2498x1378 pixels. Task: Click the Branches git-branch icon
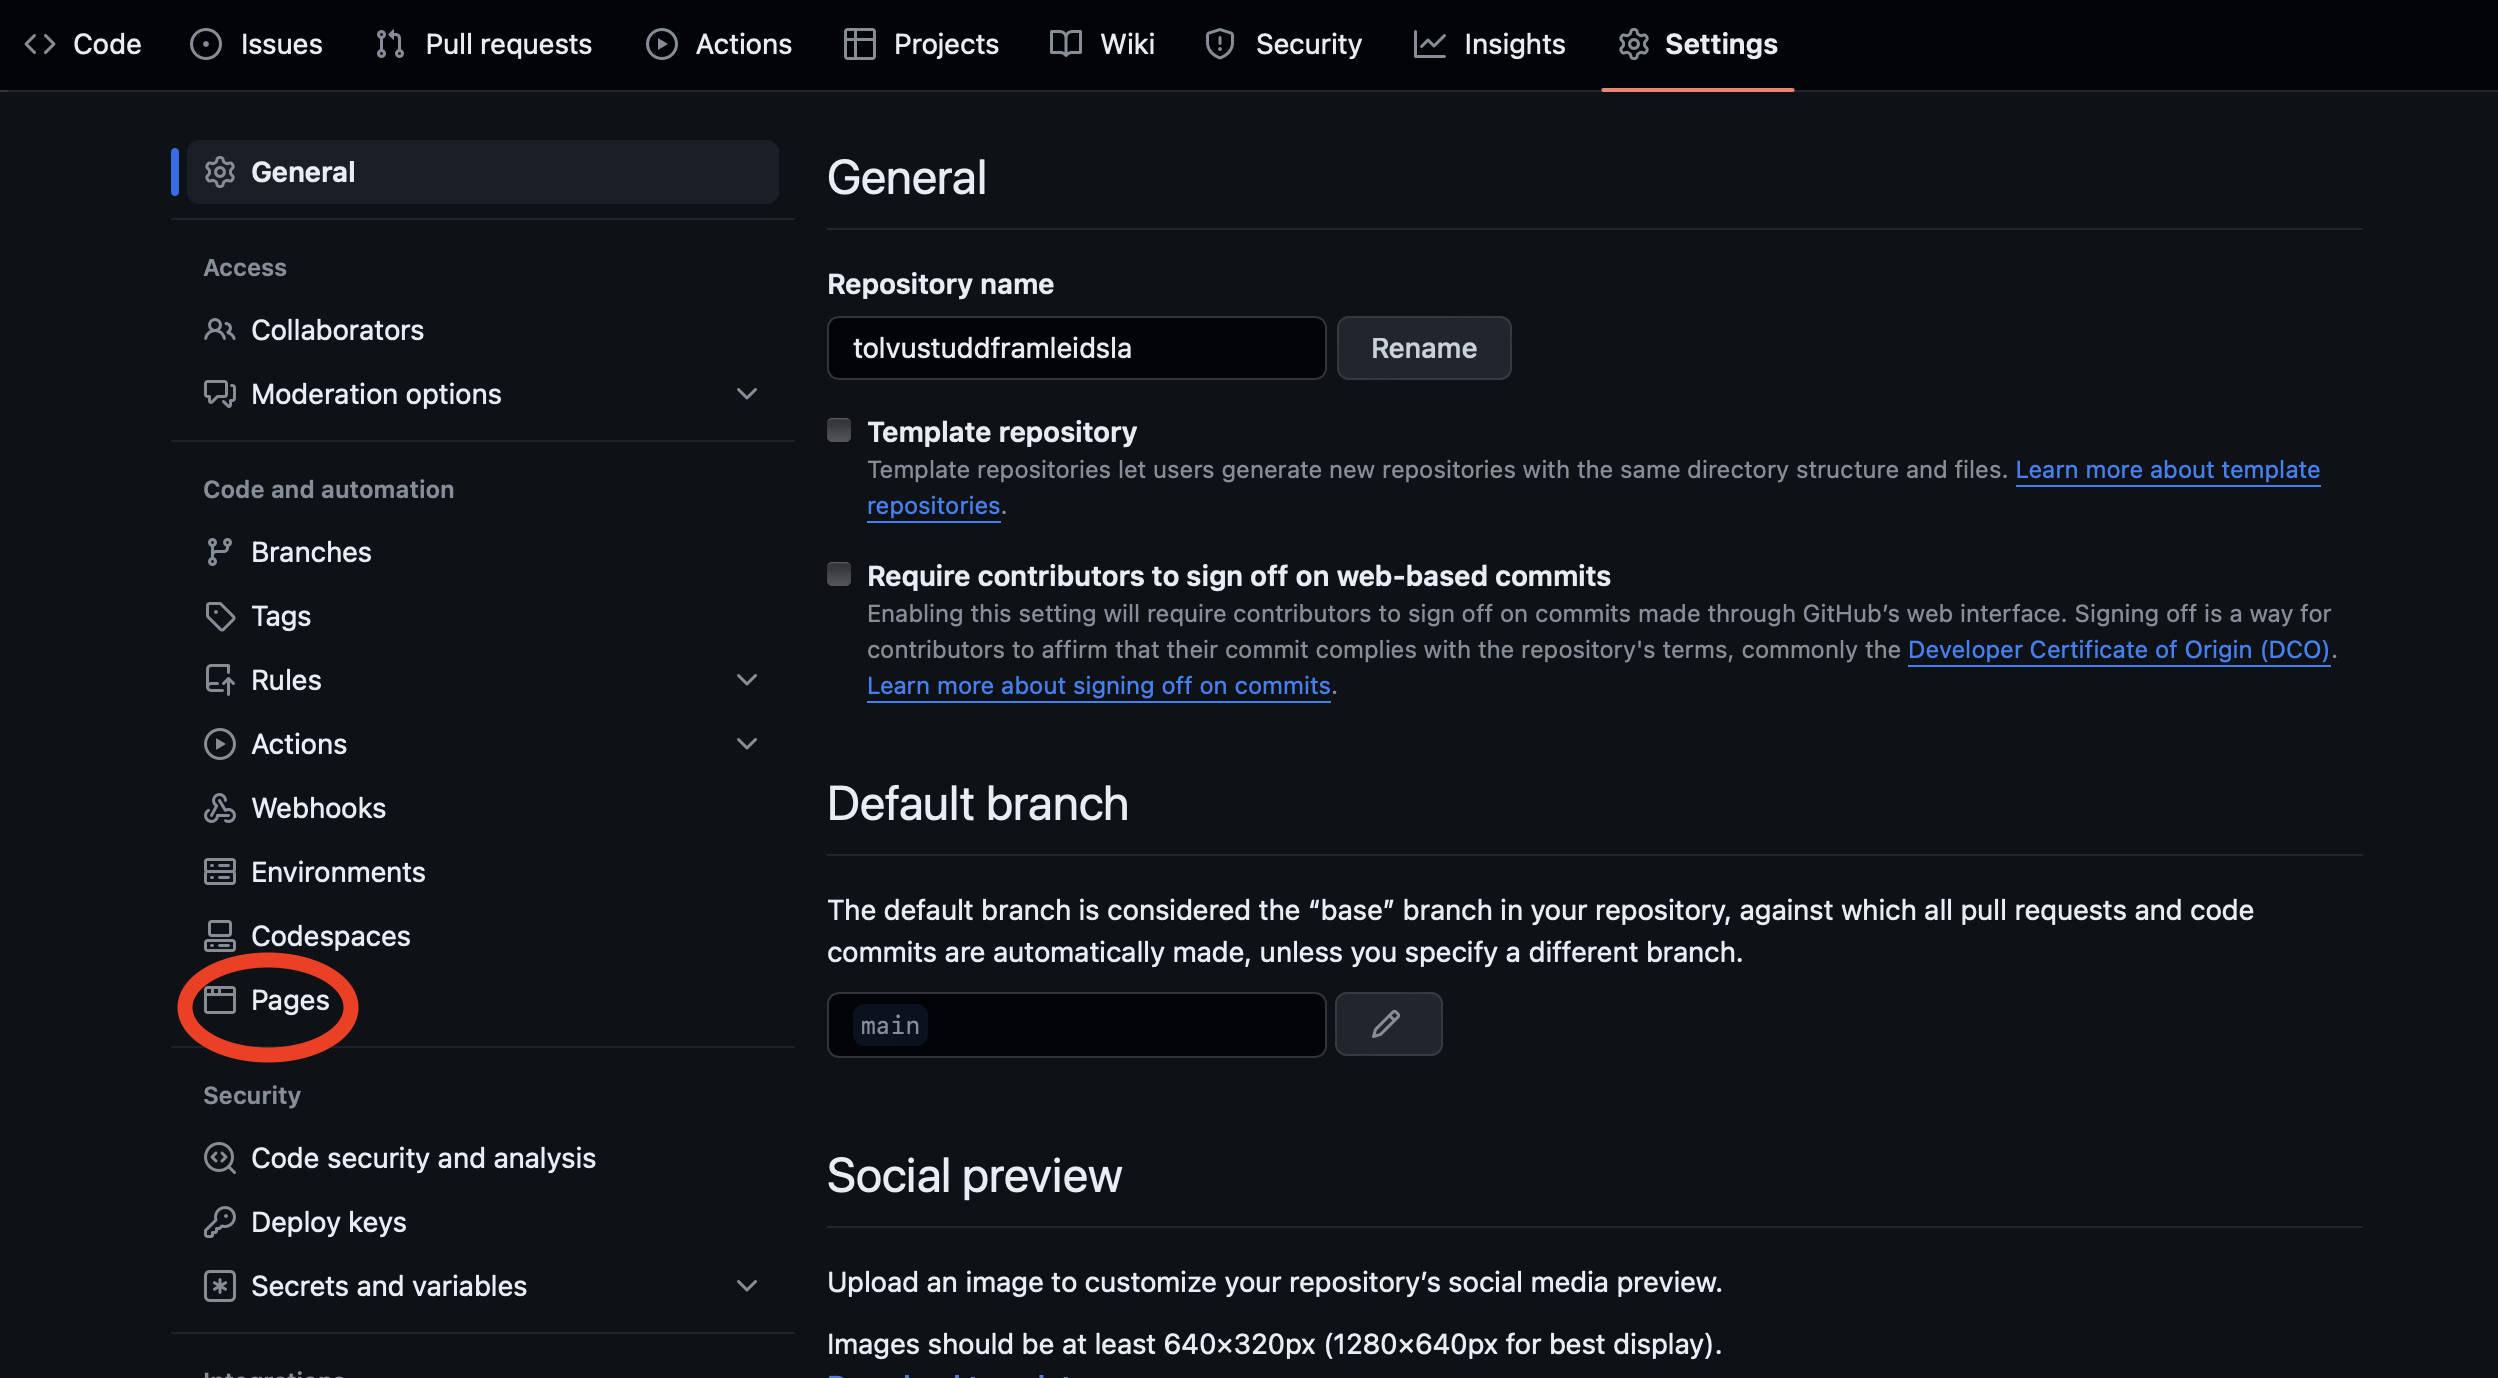220,552
